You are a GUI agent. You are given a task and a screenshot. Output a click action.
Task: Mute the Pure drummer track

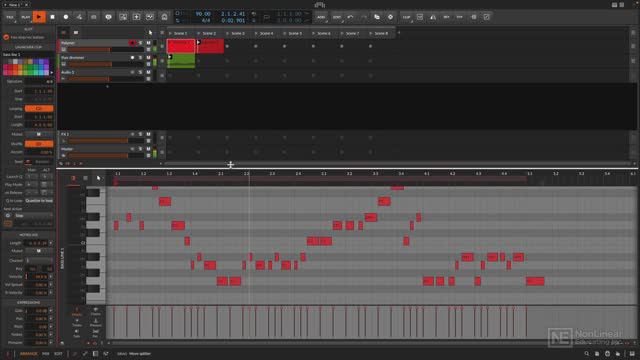[x=149, y=58]
